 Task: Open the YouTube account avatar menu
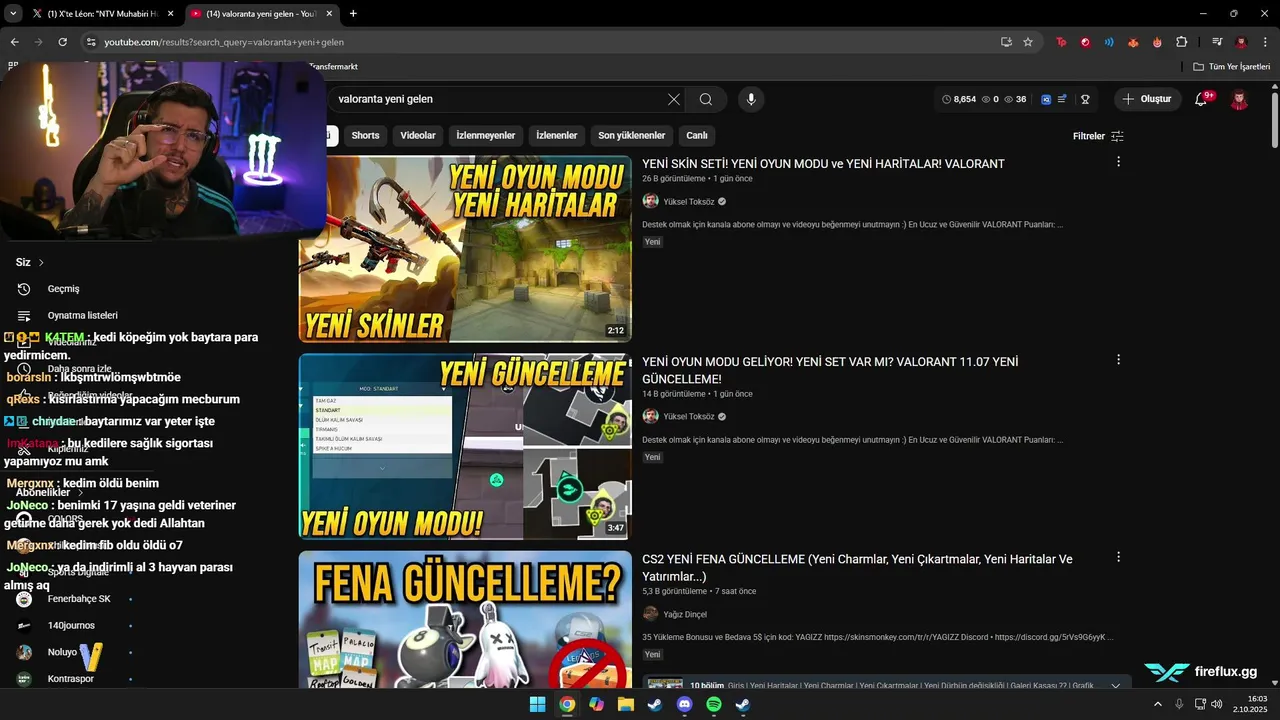tap(1239, 99)
